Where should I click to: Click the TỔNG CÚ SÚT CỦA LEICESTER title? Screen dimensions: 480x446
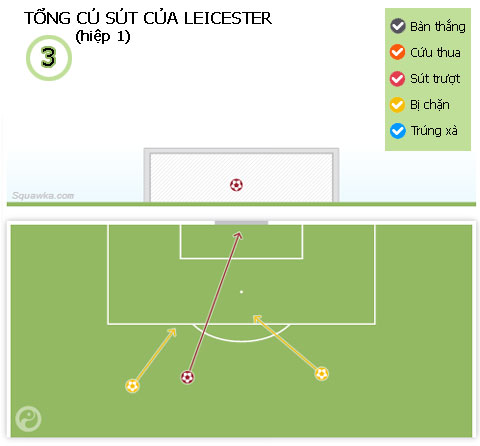click(x=148, y=18)
